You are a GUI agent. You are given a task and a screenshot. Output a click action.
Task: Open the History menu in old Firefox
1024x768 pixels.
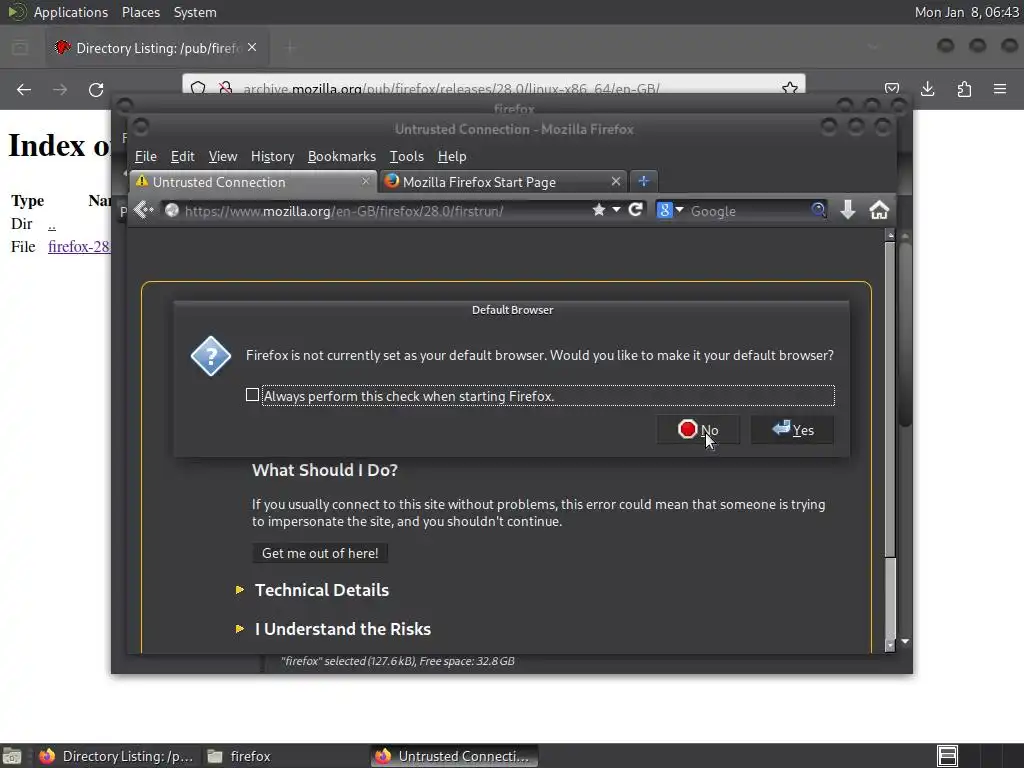[x=272, y=156]
